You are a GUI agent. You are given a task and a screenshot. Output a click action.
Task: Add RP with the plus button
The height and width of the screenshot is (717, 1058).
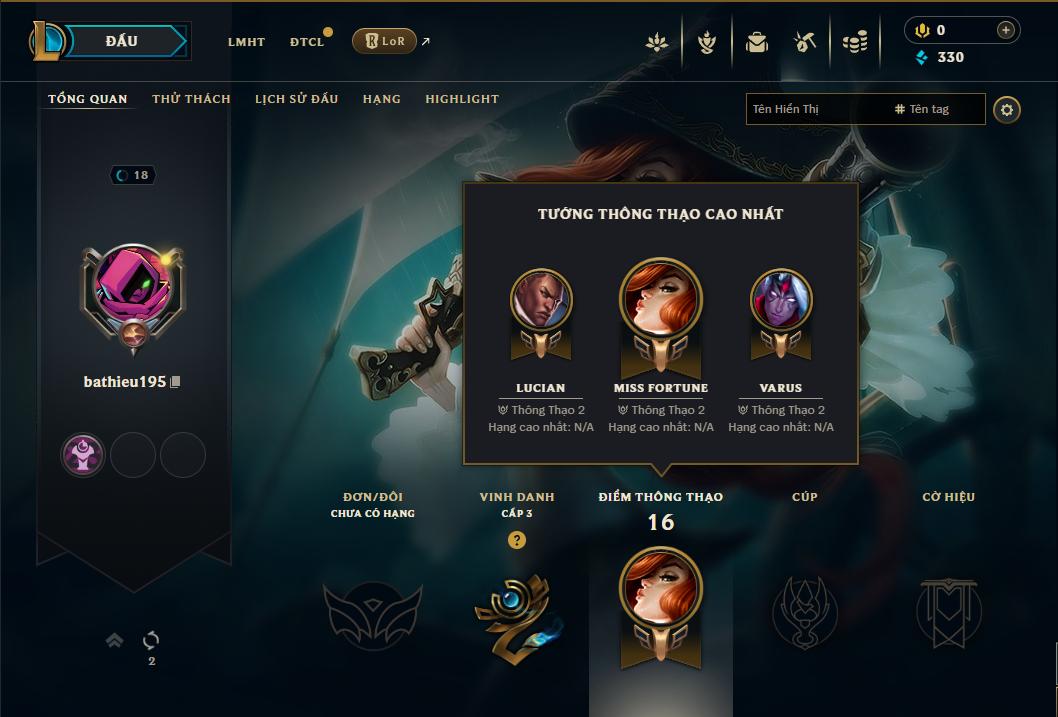(1005, 30)
